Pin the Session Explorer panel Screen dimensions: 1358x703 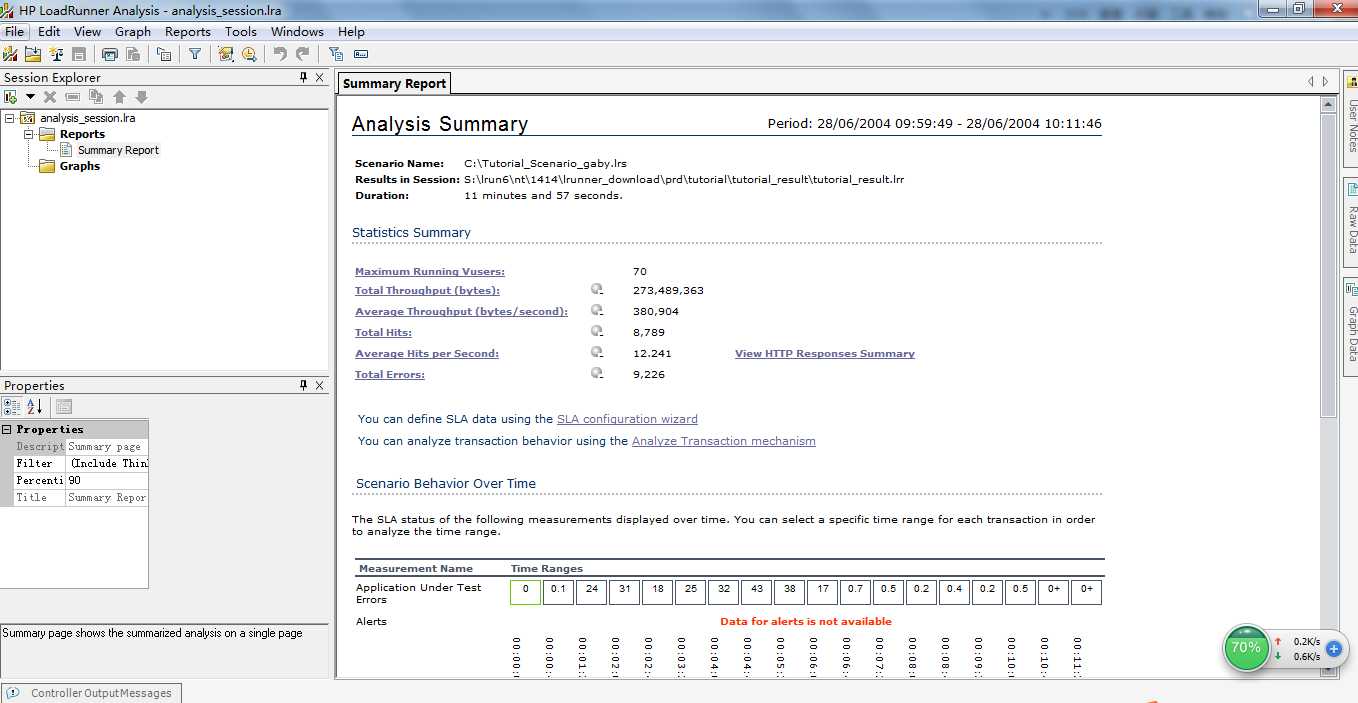304,77
